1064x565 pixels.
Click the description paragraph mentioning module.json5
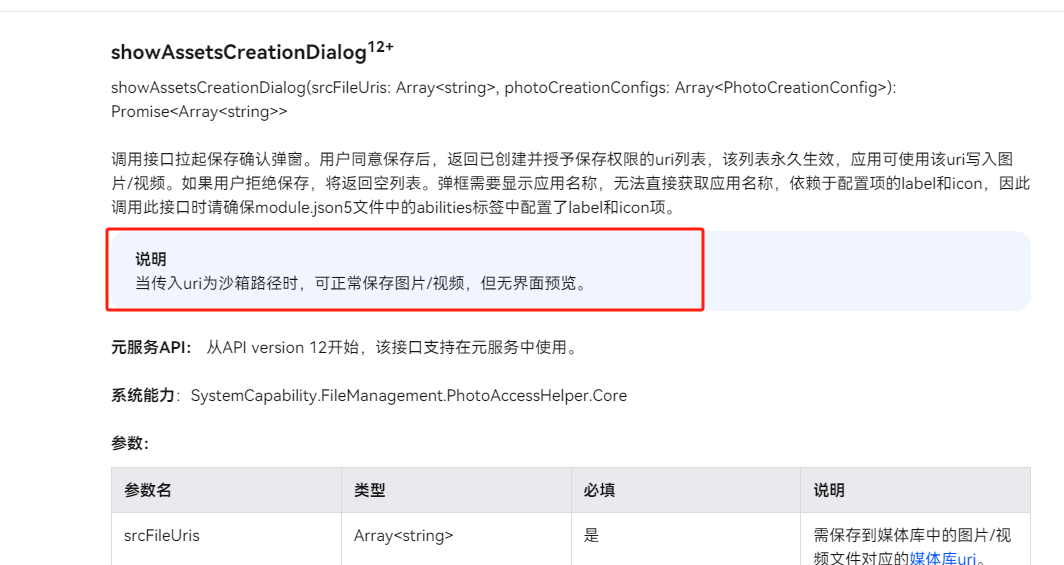point(570,183)
